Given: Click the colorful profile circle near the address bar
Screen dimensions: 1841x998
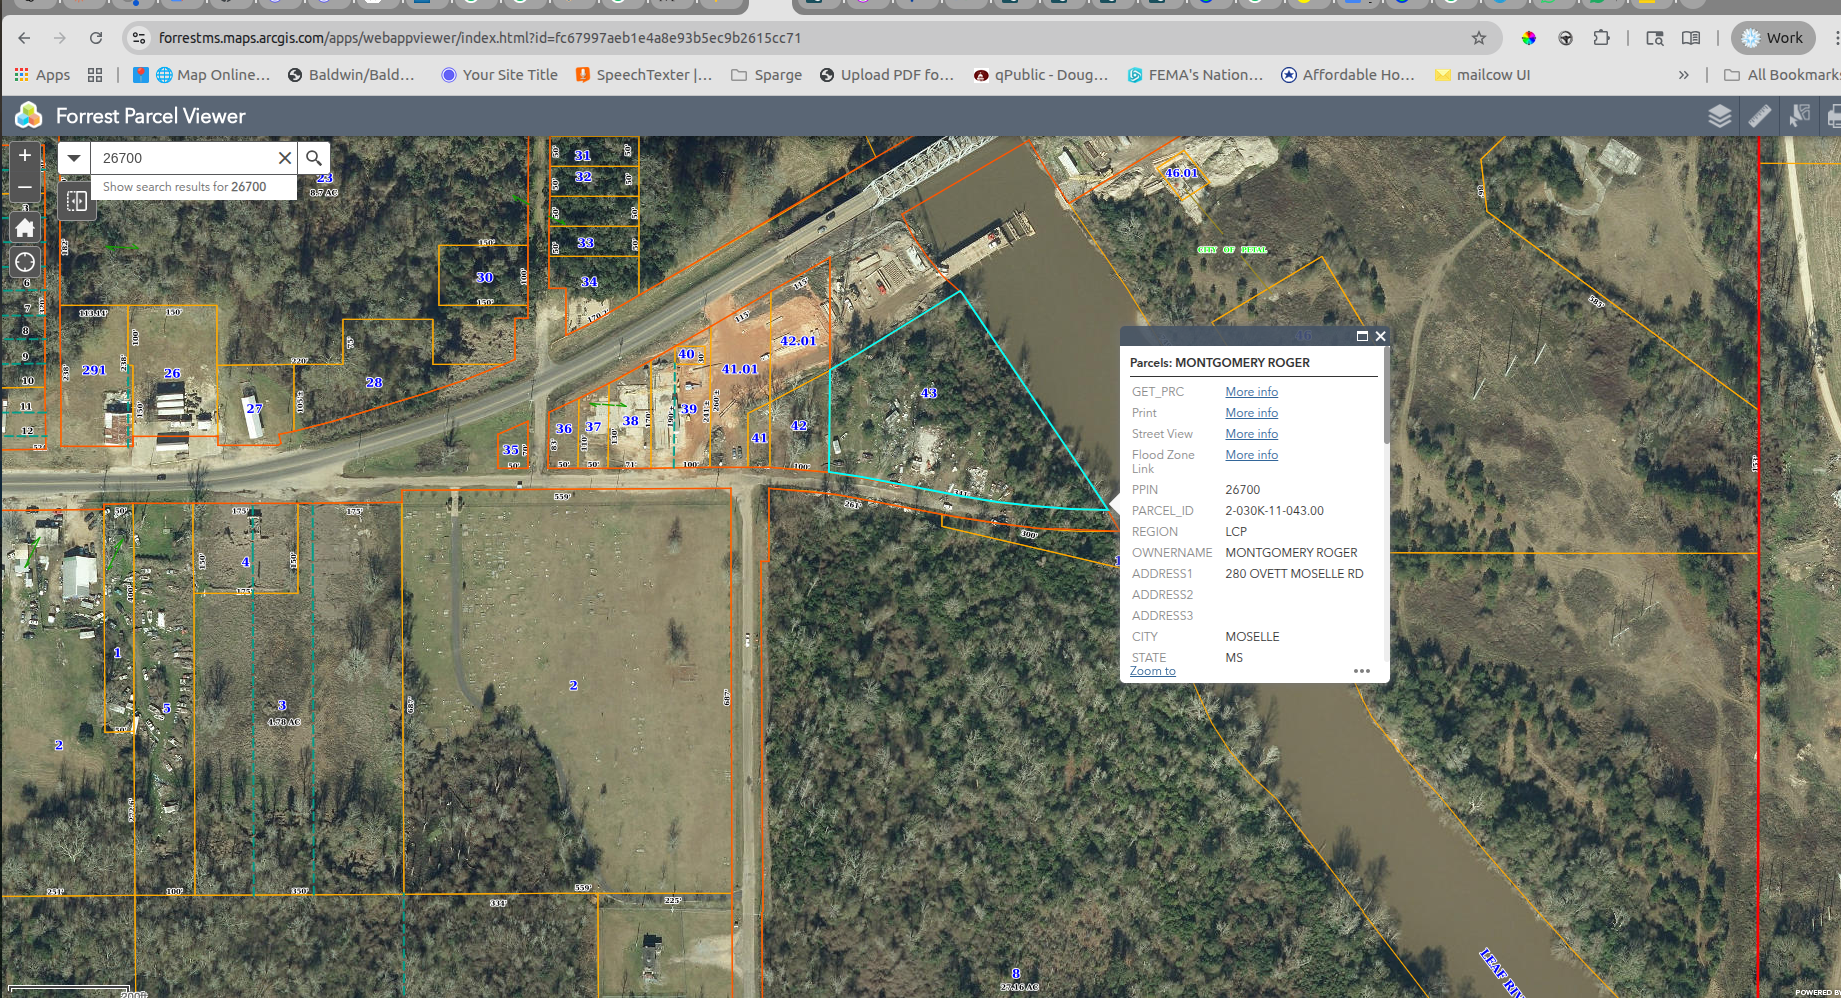Looking at the screenshot, I should click(1529, 38).
